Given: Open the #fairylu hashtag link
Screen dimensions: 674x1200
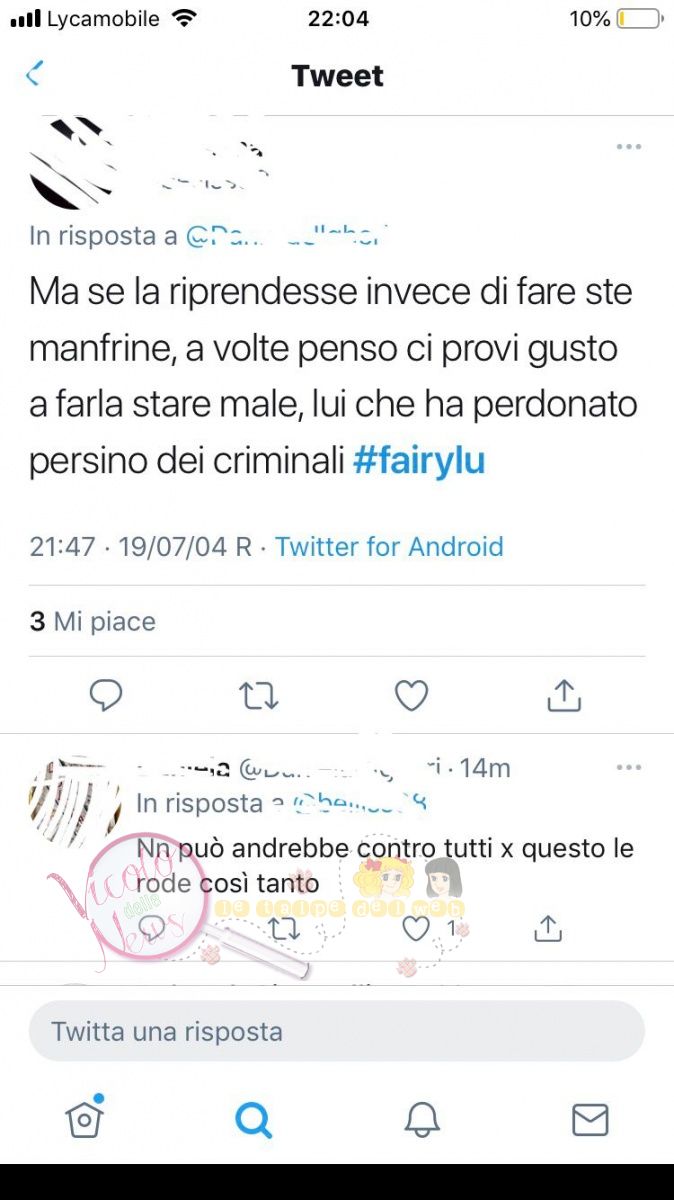Looking at the screenshot, I should [419, 461].
